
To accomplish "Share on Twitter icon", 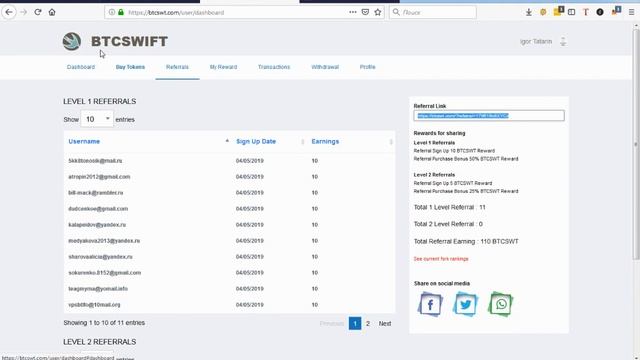I will coord(465,304).
